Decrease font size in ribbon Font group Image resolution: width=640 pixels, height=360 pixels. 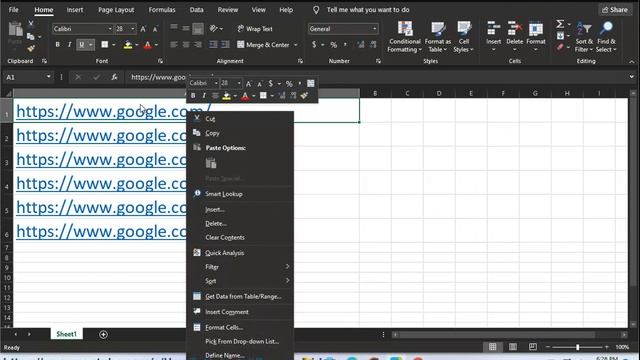click(155, 29)
